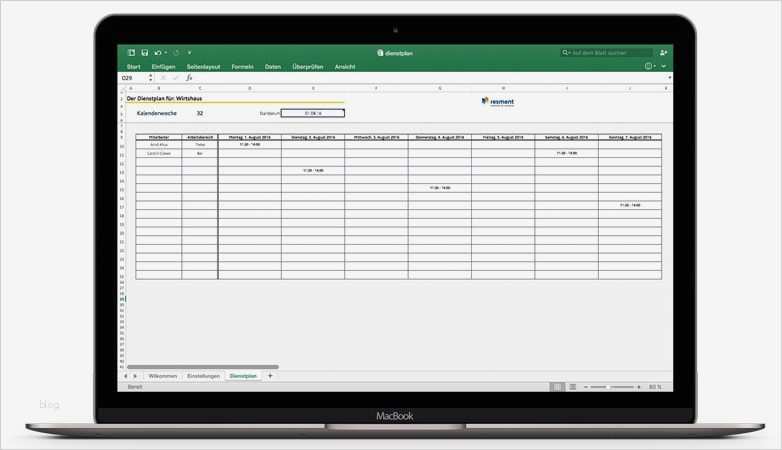Click the Save disk icon
The image size is (782, 450).
point(145,52)
